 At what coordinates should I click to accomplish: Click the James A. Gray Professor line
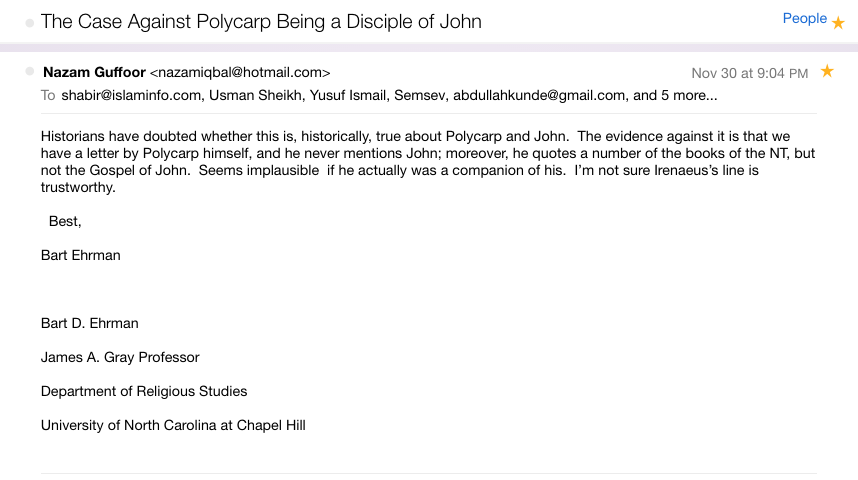coord(120,357)
